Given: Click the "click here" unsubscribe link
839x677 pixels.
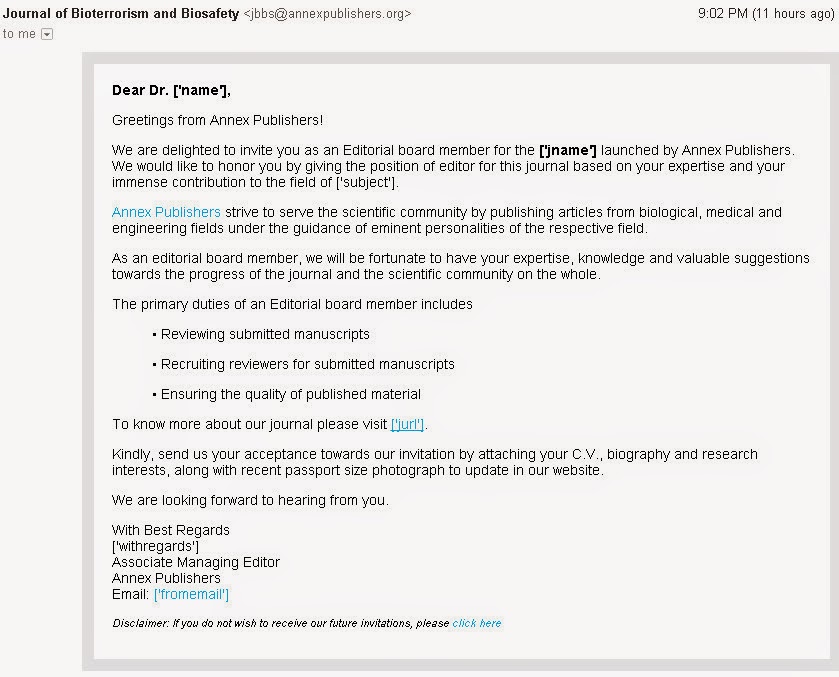Looking at the screenshot, I should tap(477, 623).
